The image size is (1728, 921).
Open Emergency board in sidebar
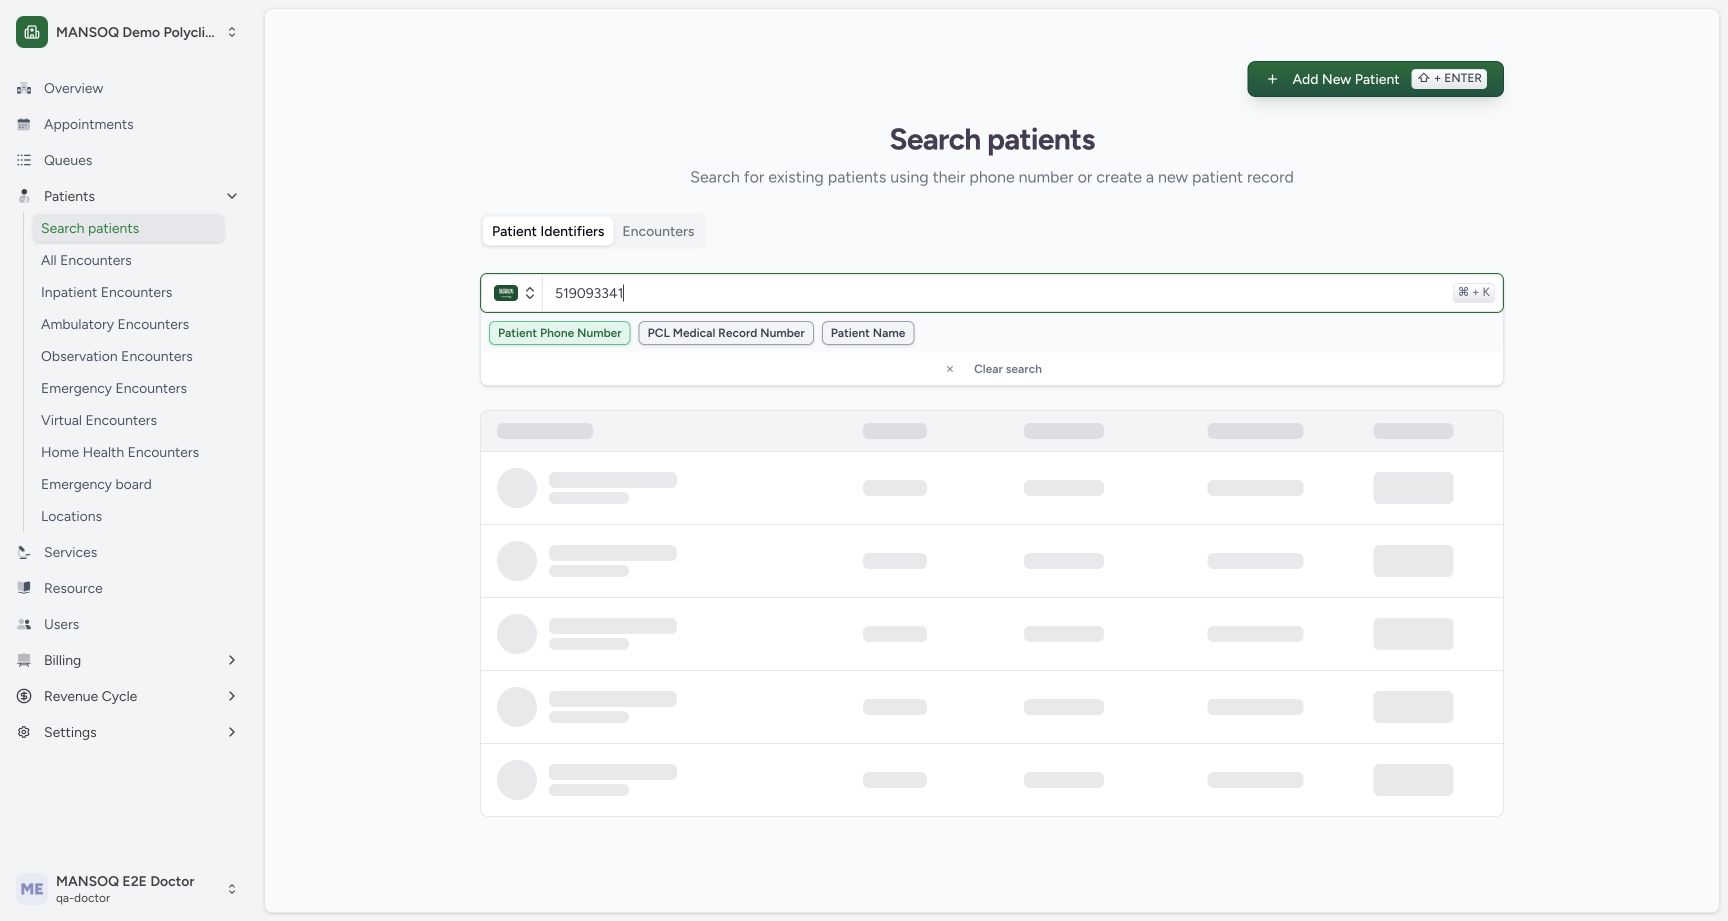(96, 484)
